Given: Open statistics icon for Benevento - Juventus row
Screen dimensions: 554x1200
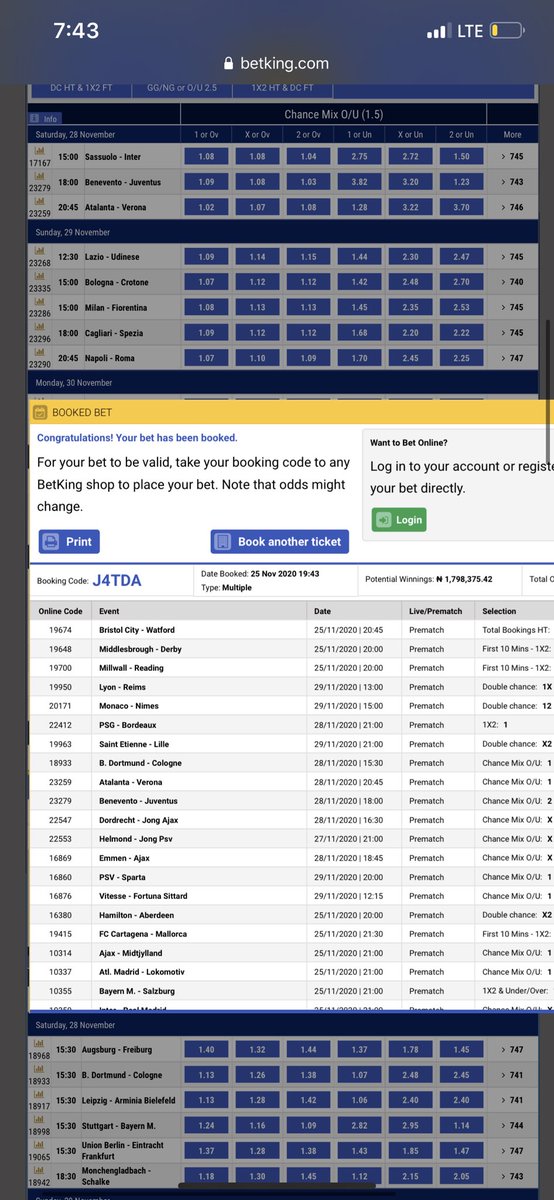Looking at the screenshot, I should pyautogui.click(x=40, y=175).
